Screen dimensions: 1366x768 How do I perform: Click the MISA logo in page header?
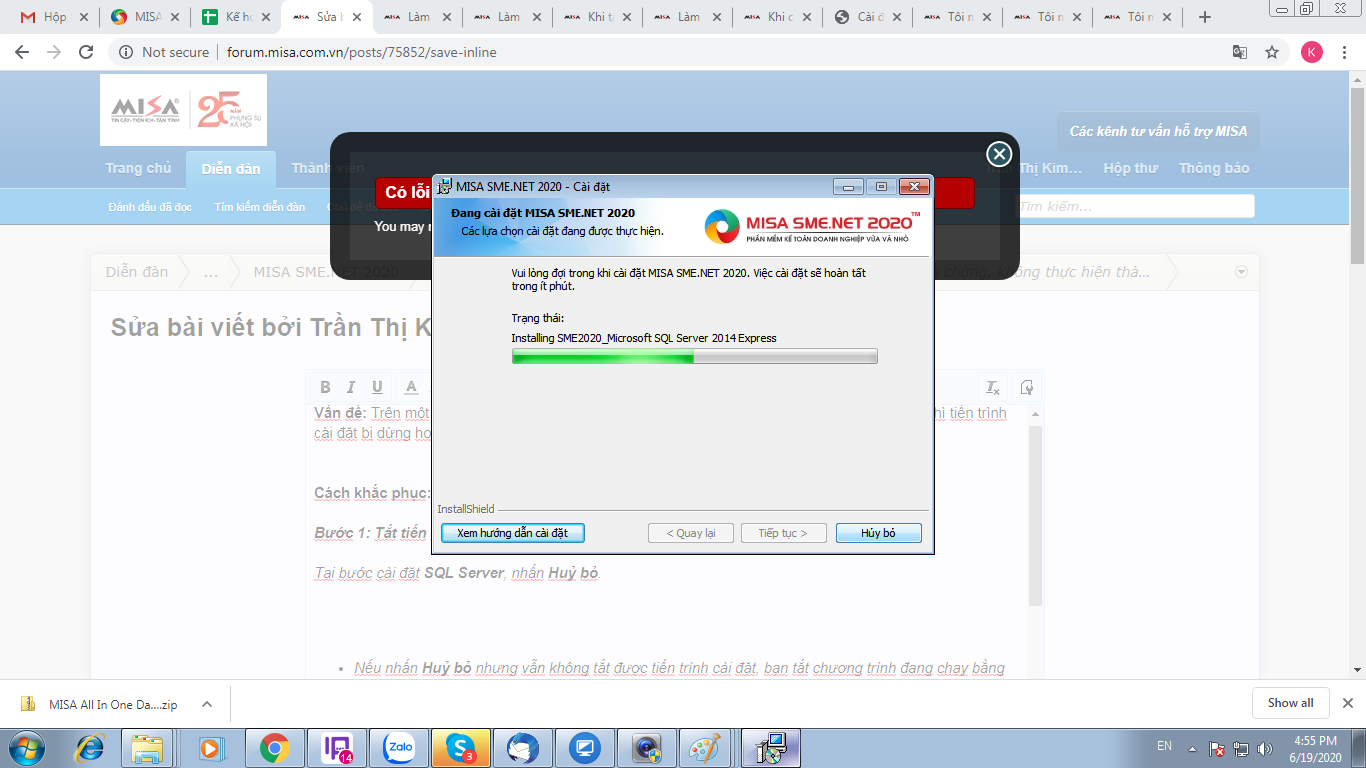[x=183, y=110]
